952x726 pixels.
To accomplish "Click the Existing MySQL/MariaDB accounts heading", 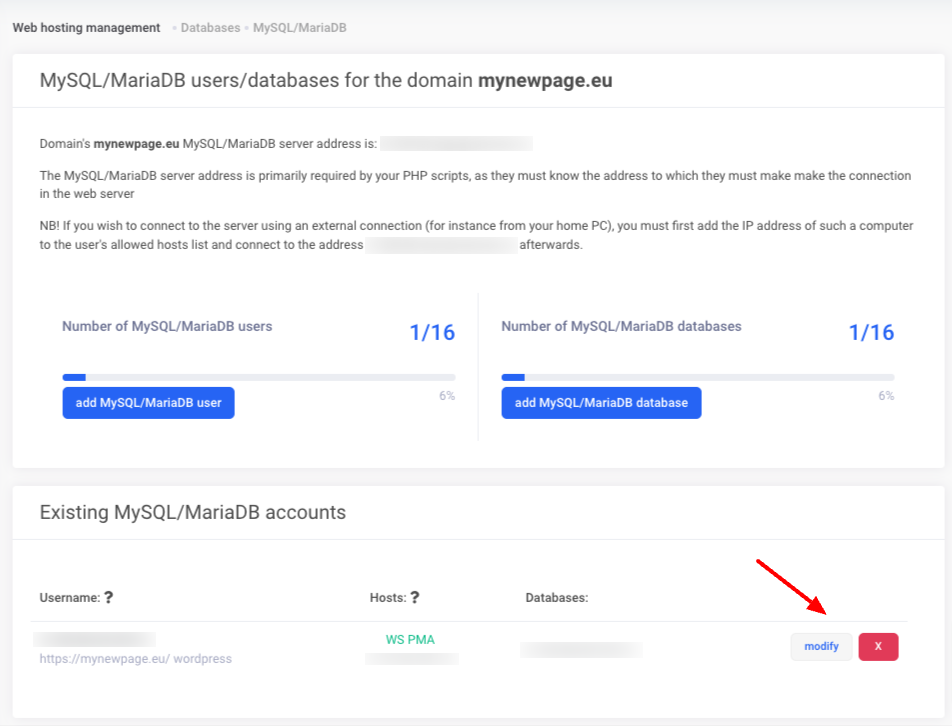I will 192,513.
